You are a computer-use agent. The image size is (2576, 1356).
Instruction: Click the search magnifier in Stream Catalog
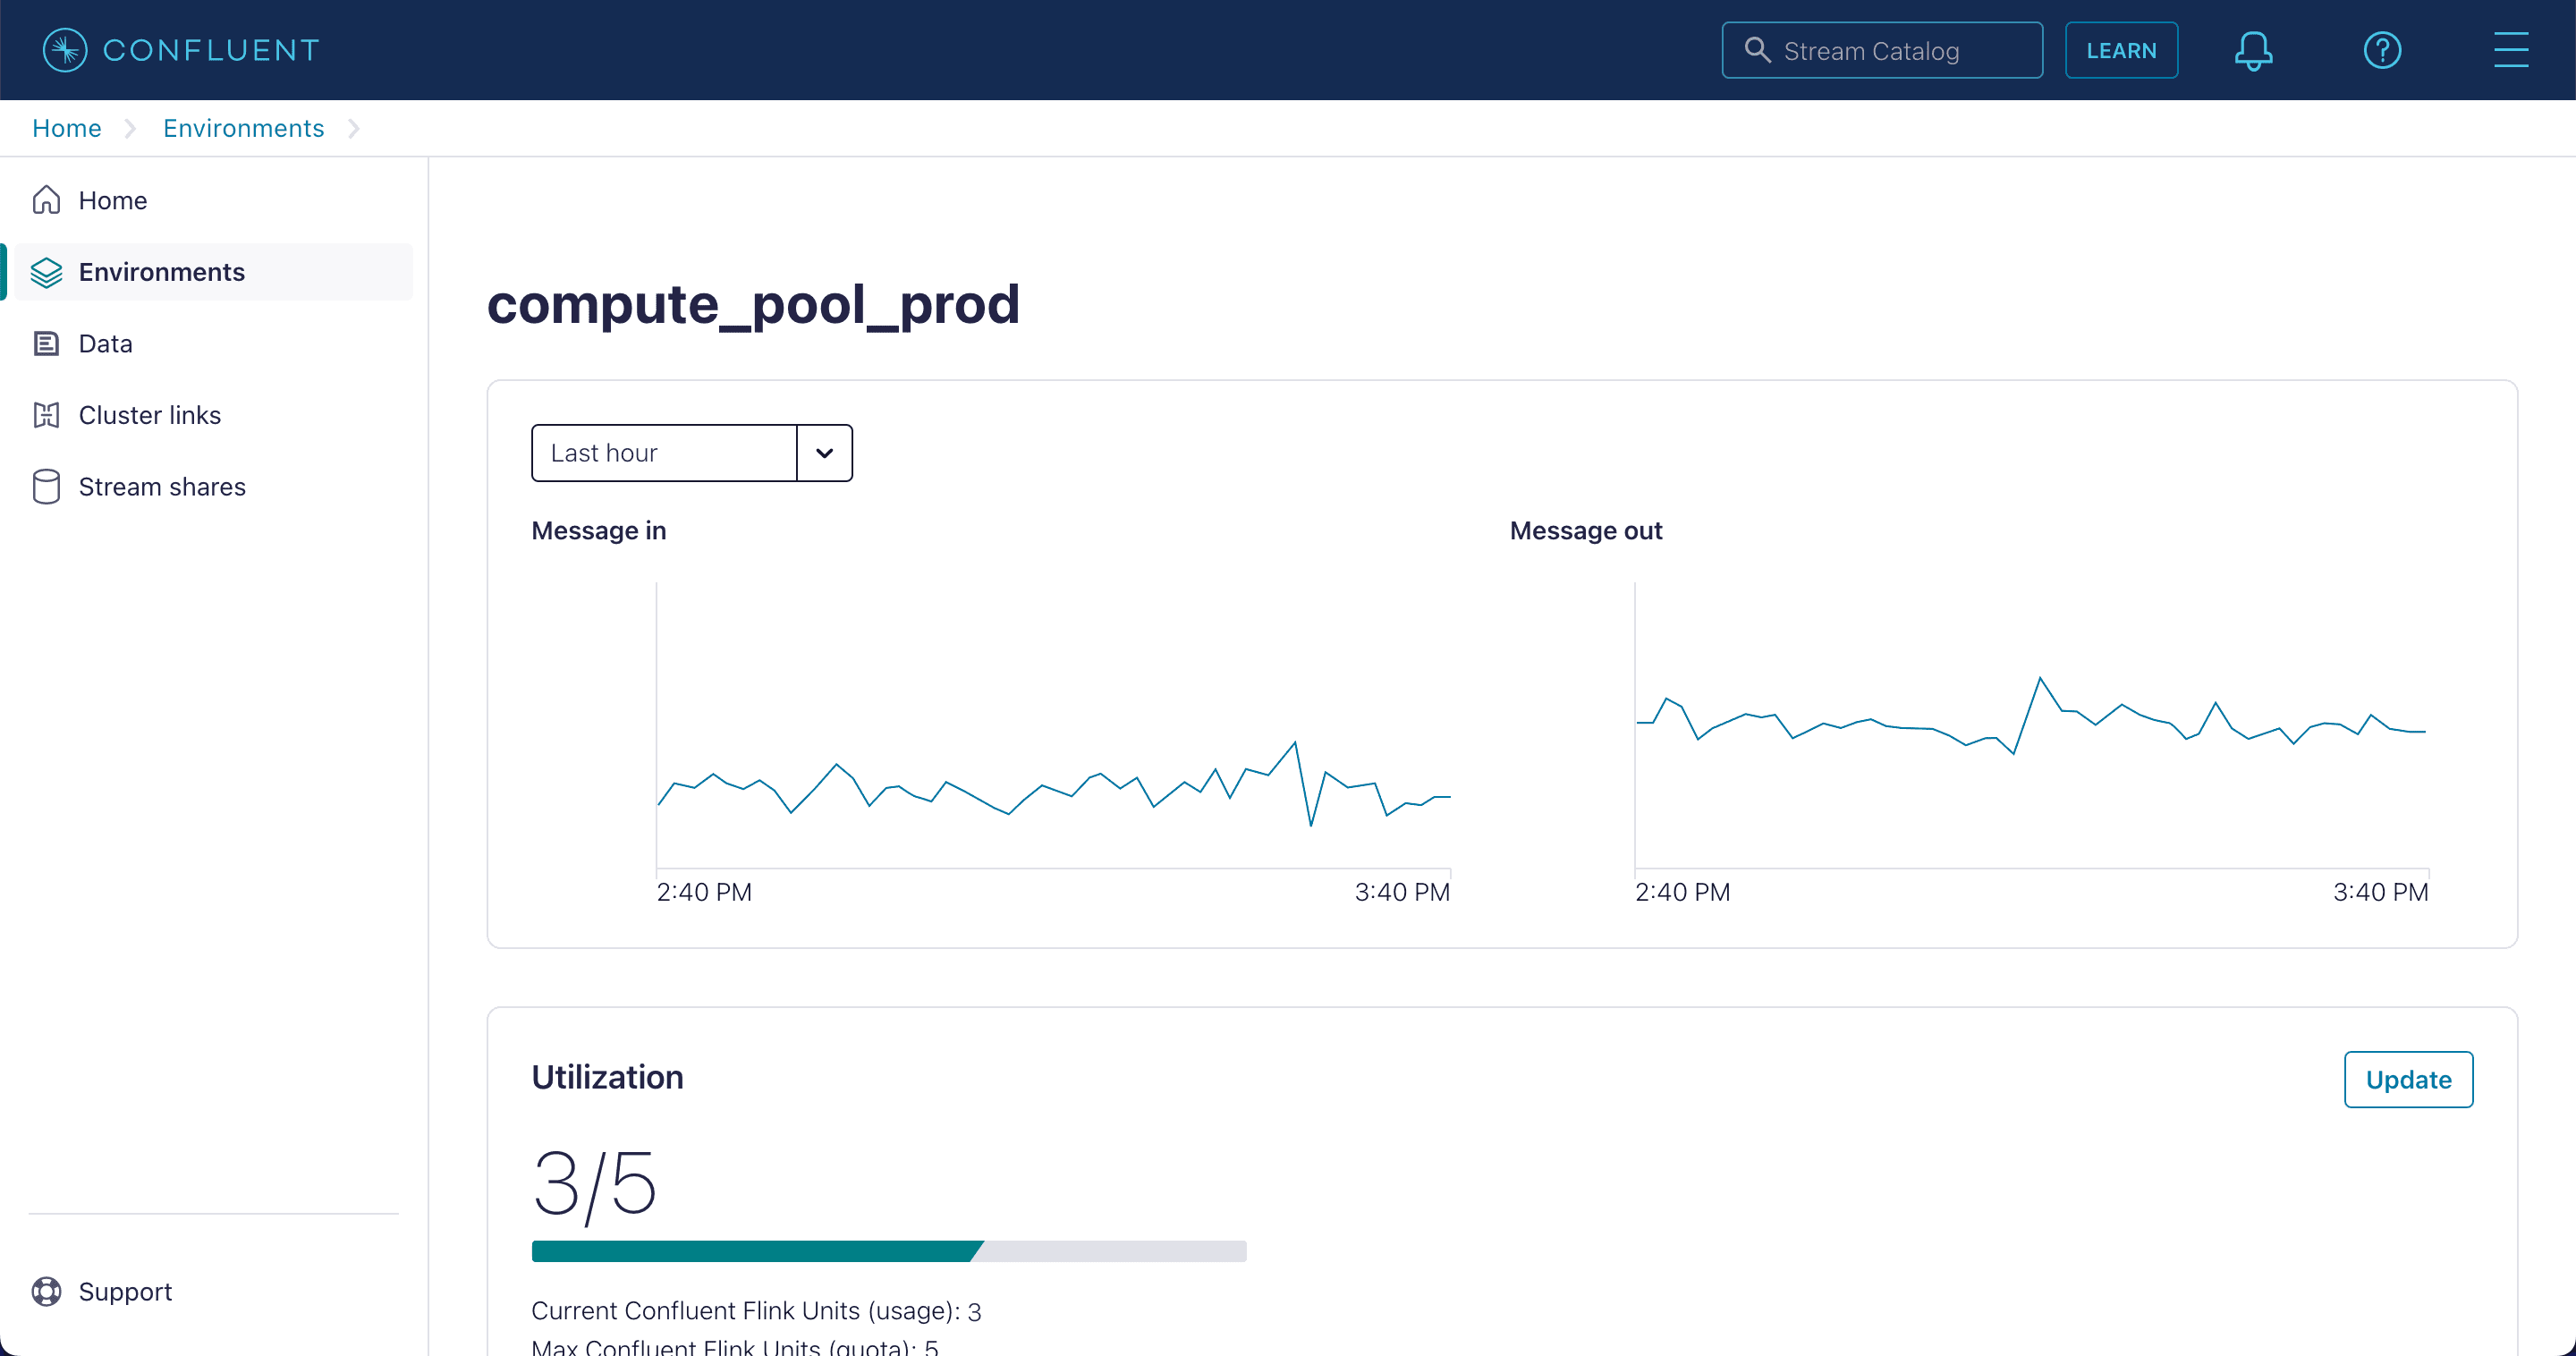tap(1757, 49)
